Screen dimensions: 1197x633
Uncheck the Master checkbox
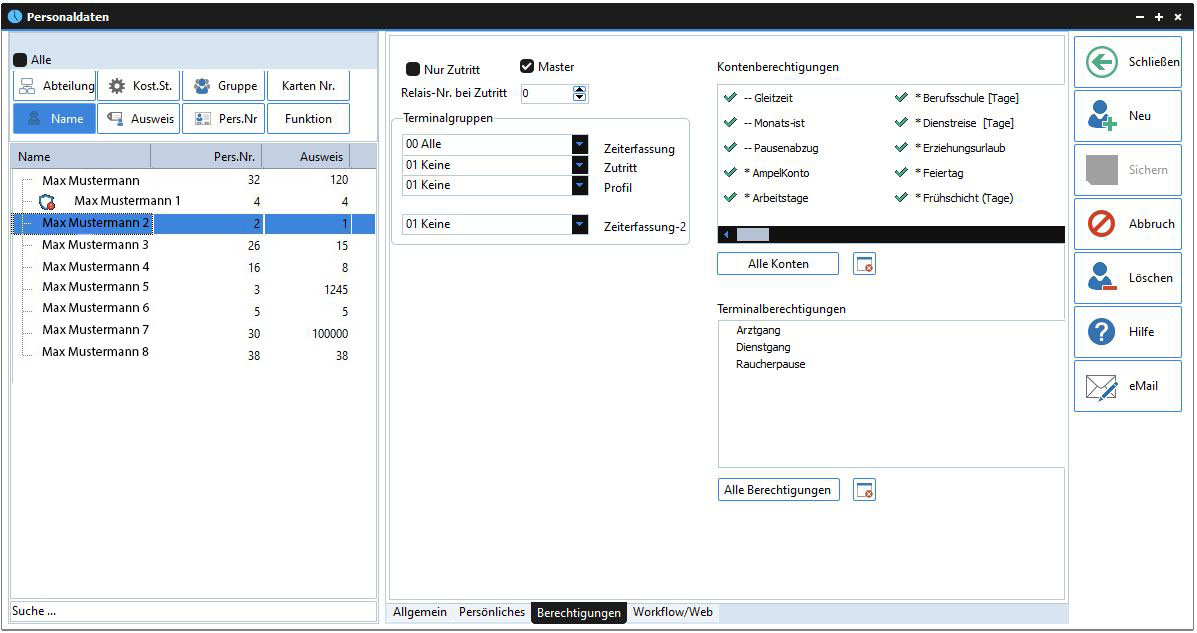527,67
